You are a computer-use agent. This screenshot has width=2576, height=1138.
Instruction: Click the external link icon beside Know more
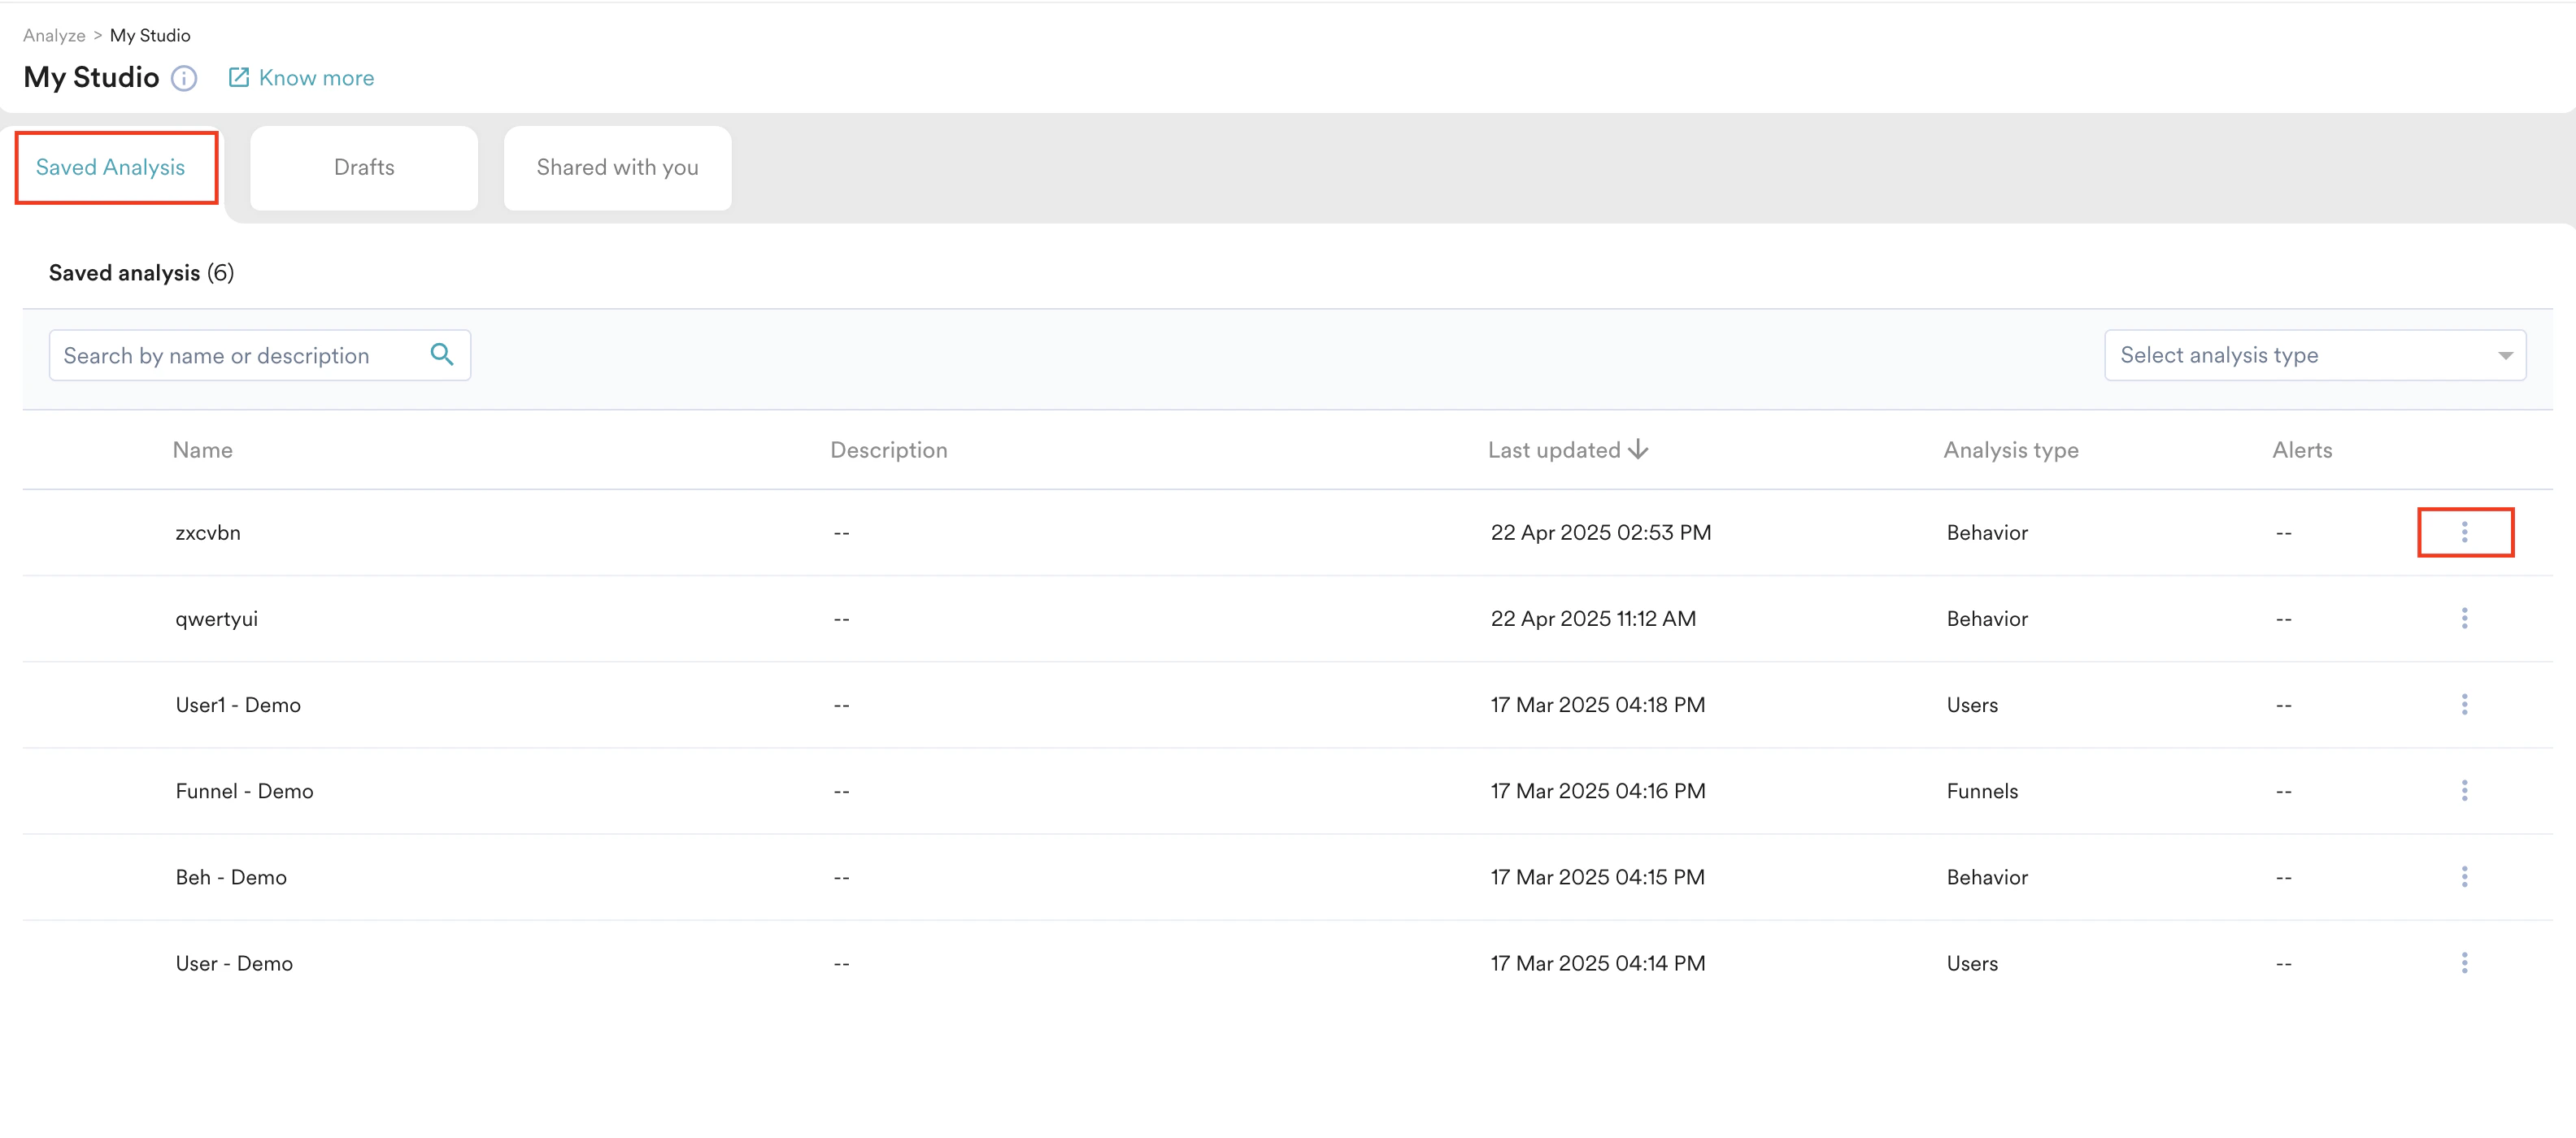click(x=239, y=77)
